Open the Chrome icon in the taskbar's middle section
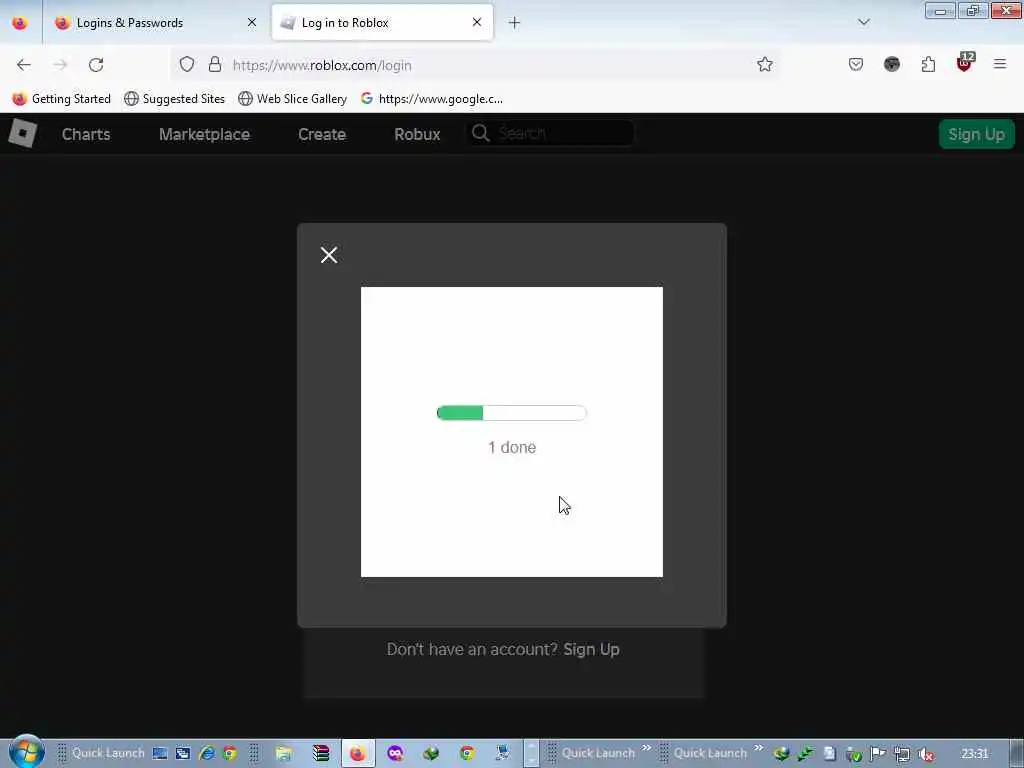Screen dimensions: 1024x768 point(466,753)
